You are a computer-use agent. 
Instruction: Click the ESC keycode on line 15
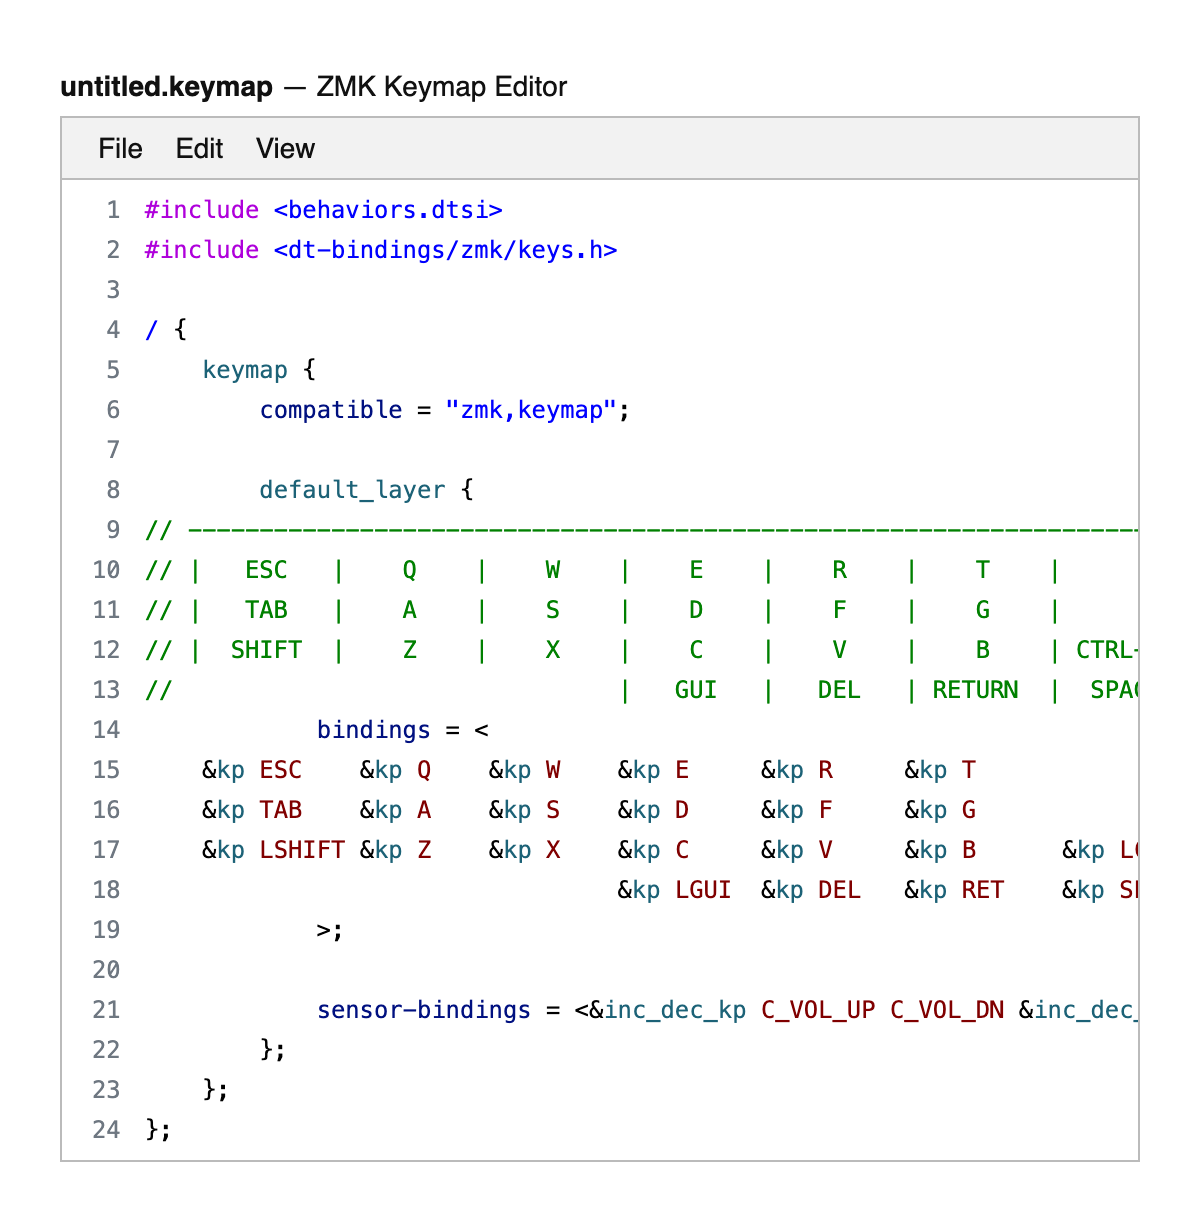point(280,770)
